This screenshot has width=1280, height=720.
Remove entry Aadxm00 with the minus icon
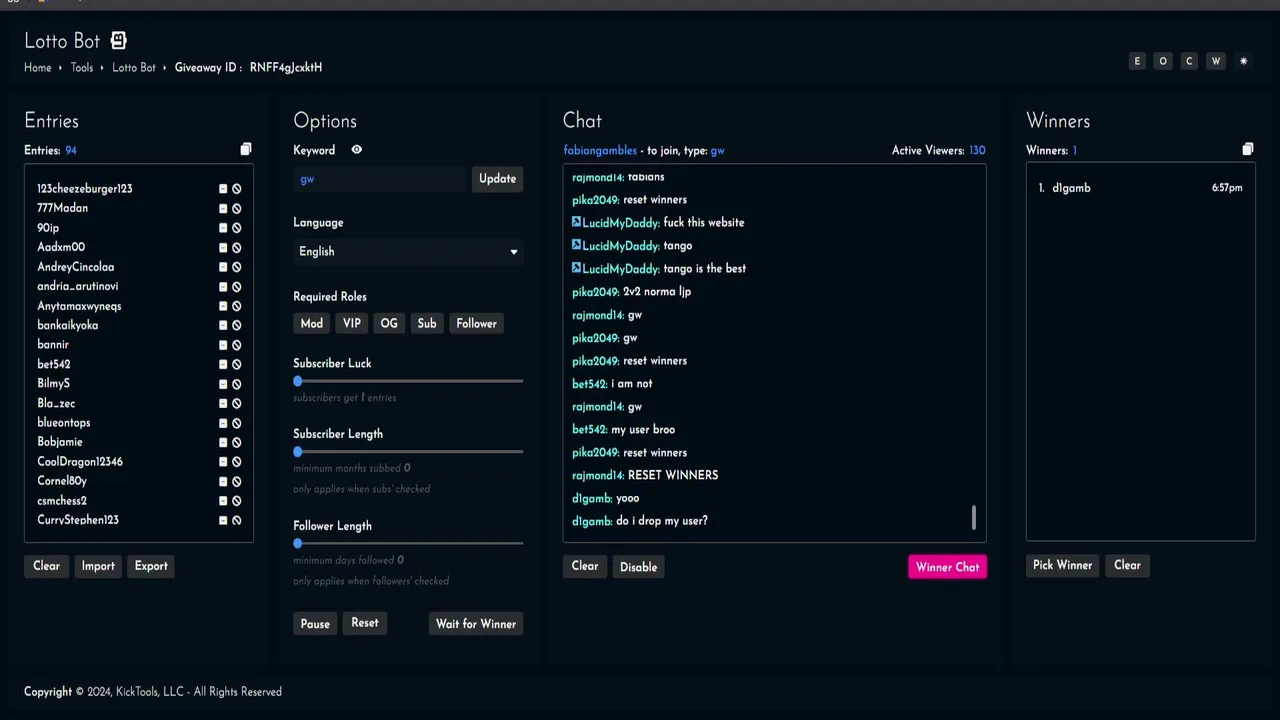point(223,248)
